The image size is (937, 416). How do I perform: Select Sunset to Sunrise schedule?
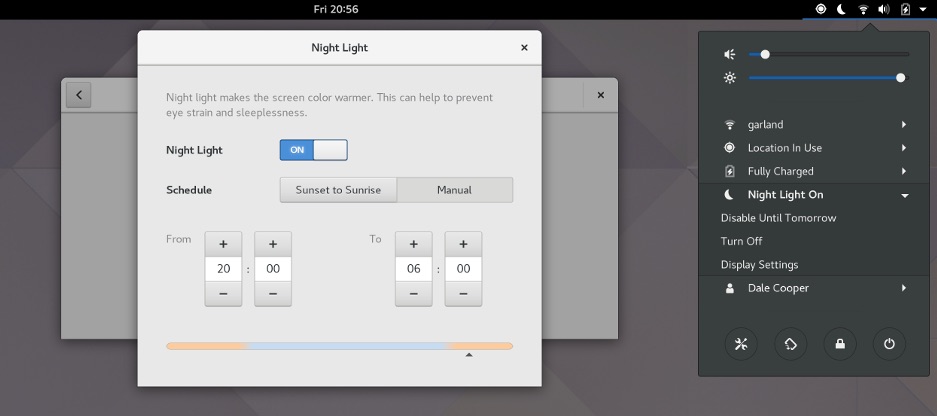click(338, 190)
